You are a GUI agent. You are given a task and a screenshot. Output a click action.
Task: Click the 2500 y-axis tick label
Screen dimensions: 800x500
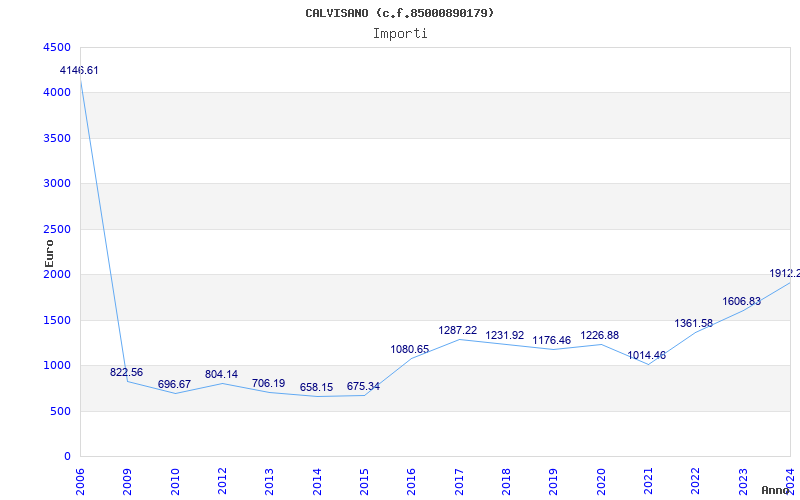(x=57, y=229)
